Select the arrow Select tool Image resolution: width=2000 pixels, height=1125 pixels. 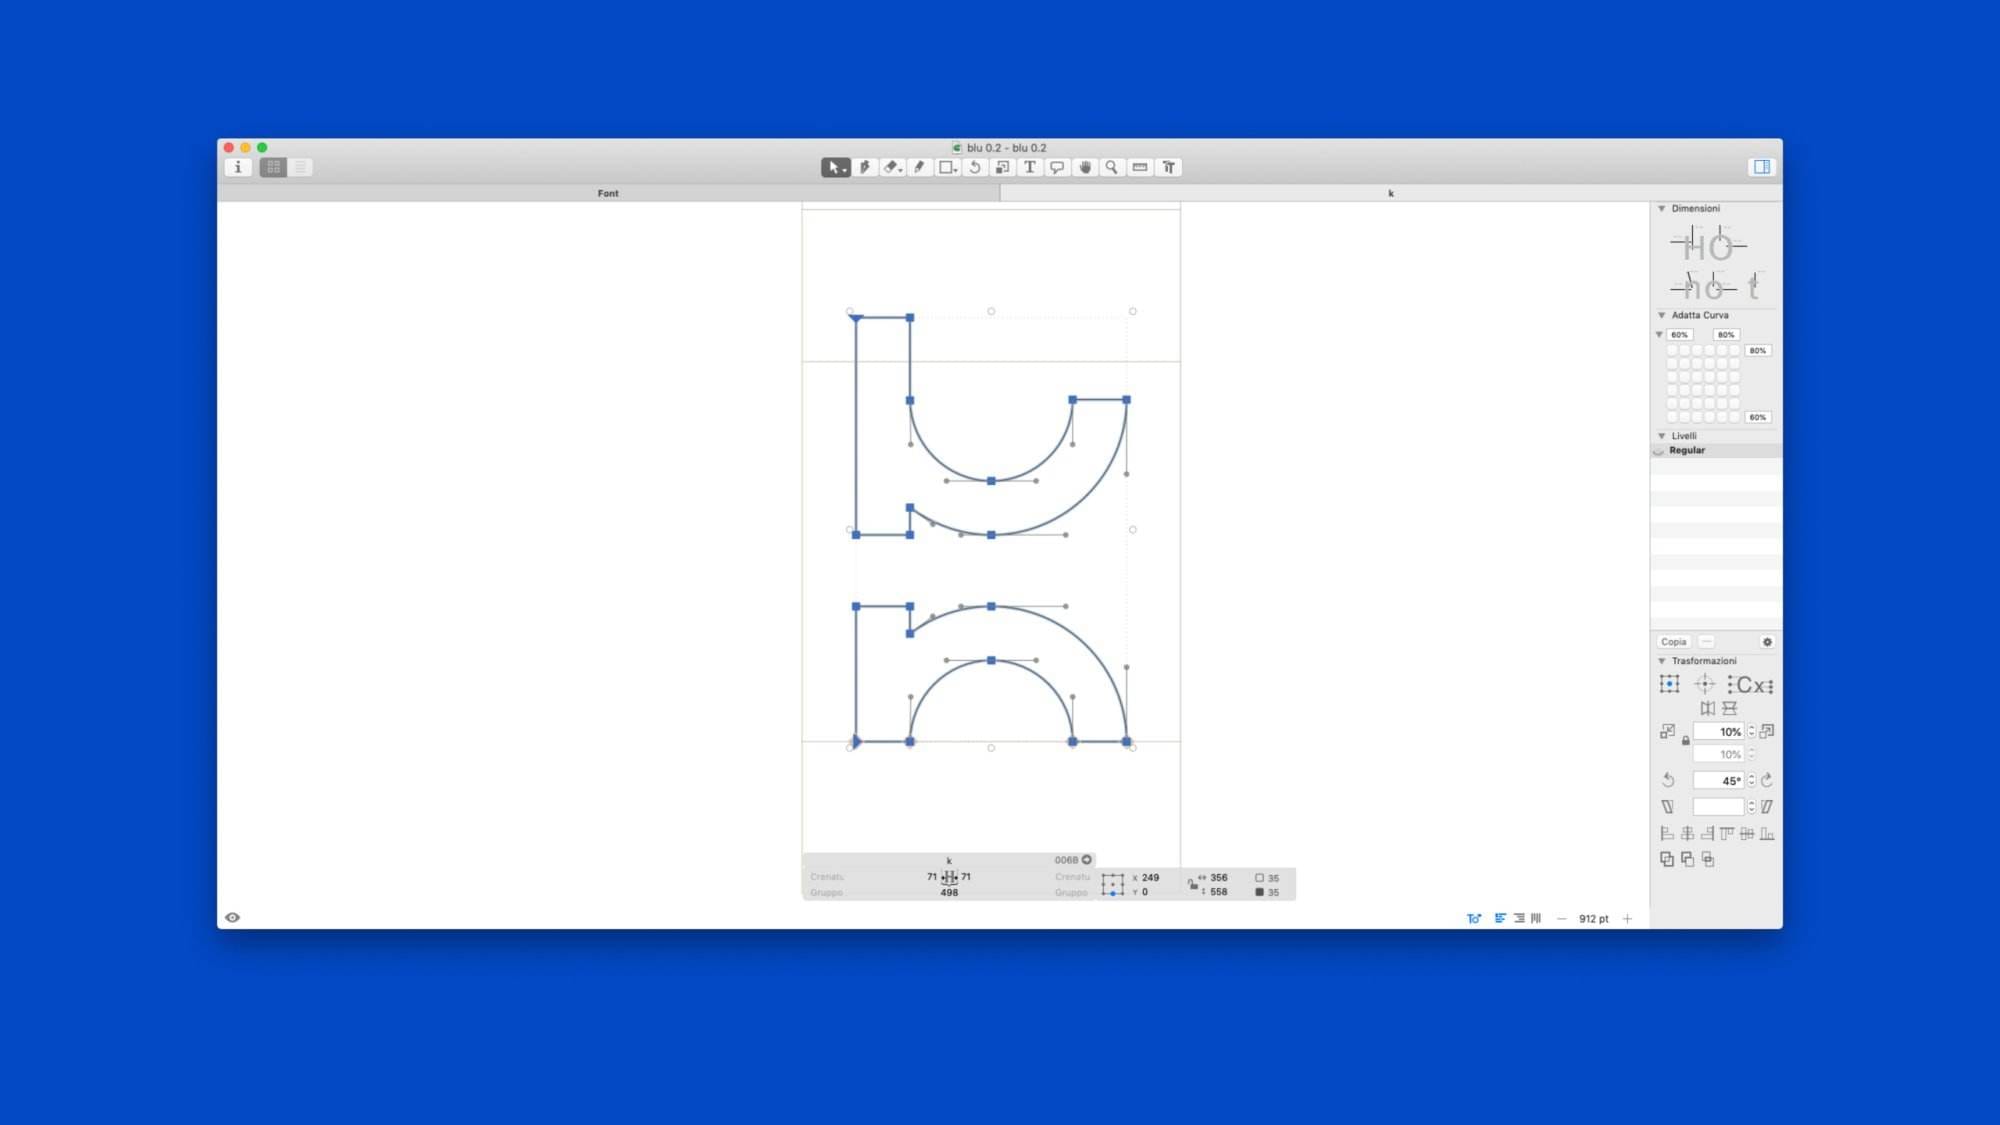click(835, 168)
